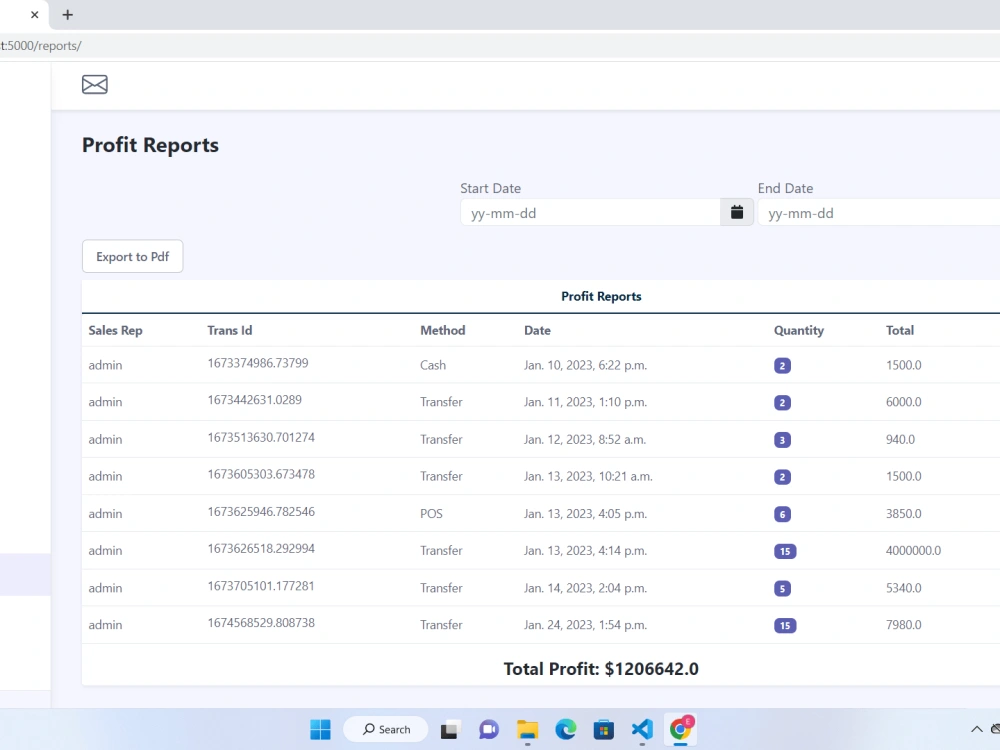Click the Method column header

pos(443,330)
